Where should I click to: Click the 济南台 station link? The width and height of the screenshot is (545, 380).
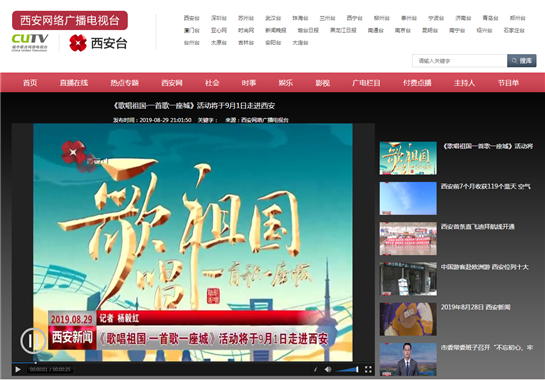(463, 18)
